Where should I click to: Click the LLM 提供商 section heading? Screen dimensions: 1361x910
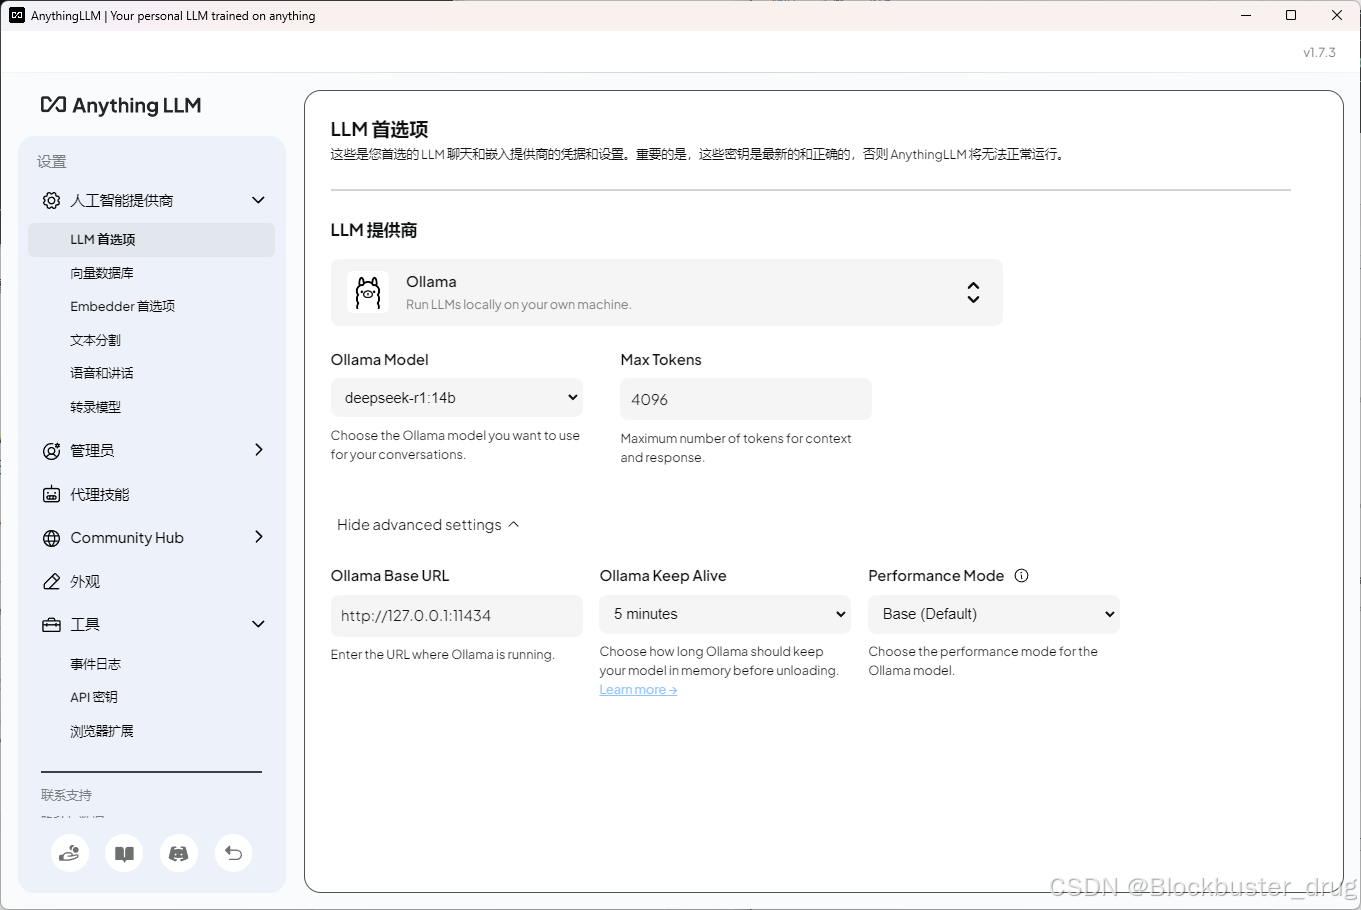click(x=374, y=230)
